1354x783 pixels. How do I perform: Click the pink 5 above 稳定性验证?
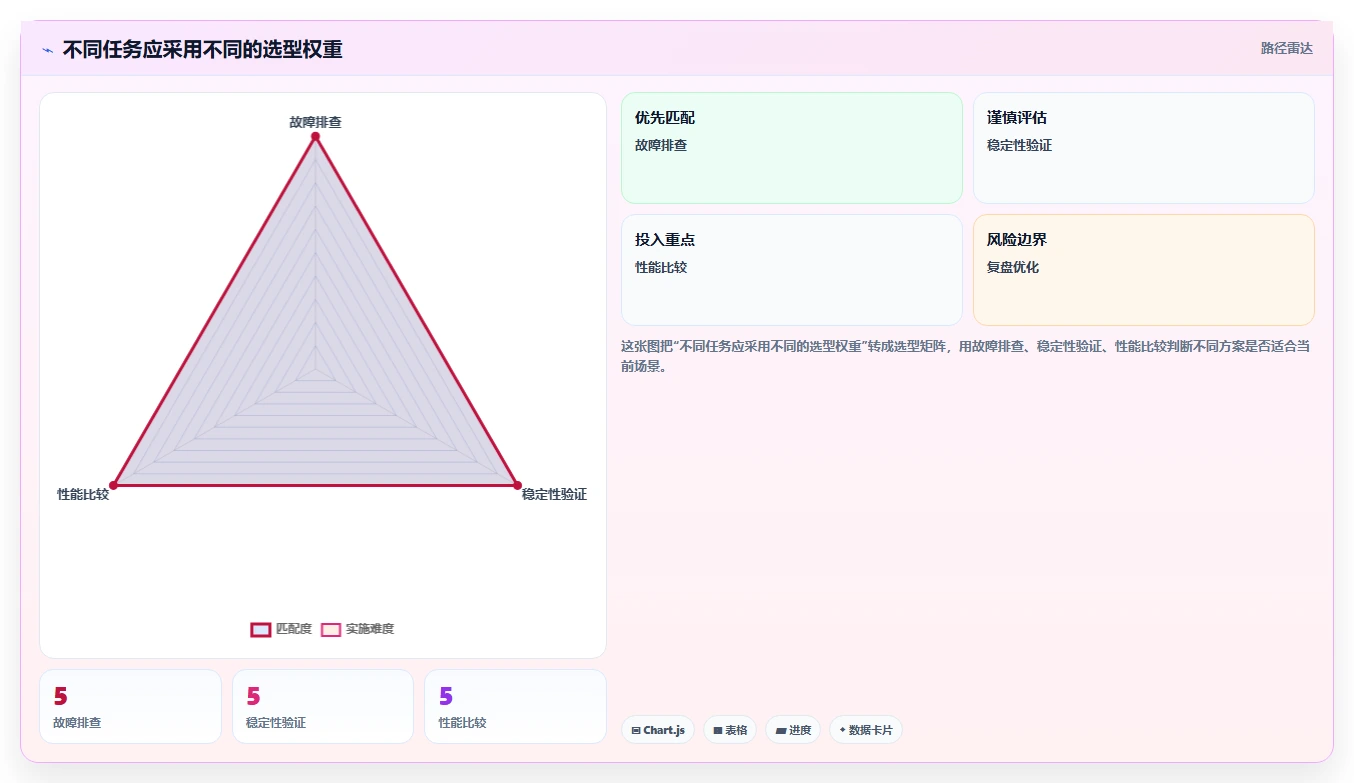pos(253,696)
